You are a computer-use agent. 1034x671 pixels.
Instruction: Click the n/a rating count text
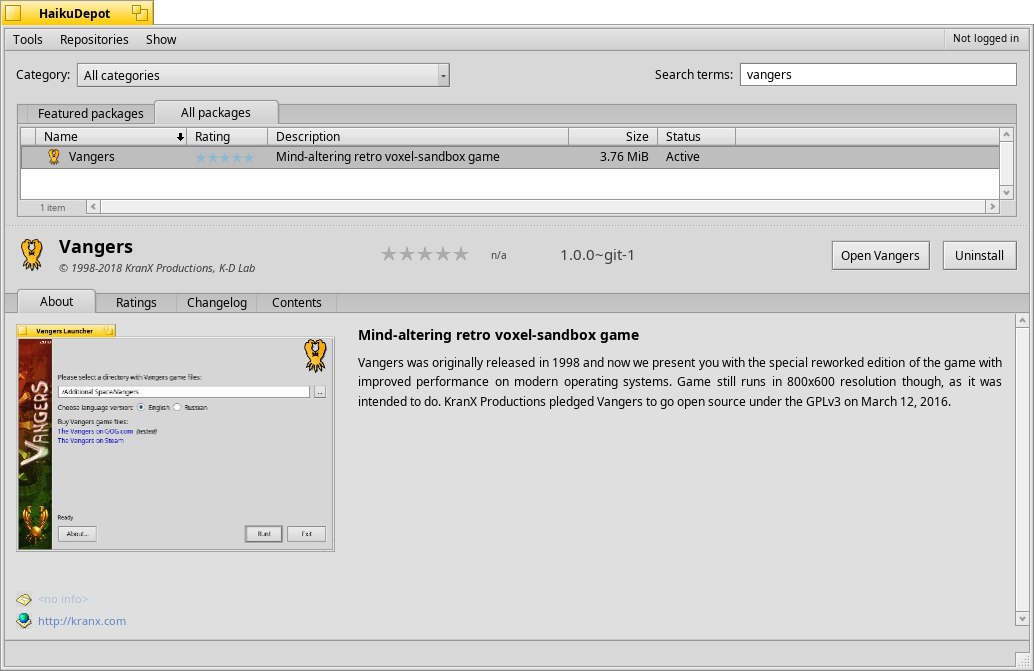(x=499, y=255)
